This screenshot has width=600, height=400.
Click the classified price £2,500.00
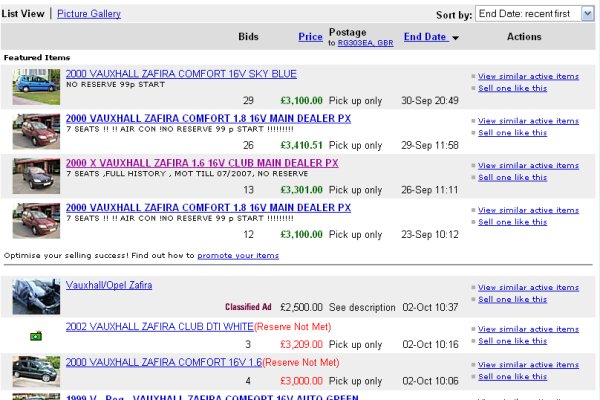(x=302, y=307)
